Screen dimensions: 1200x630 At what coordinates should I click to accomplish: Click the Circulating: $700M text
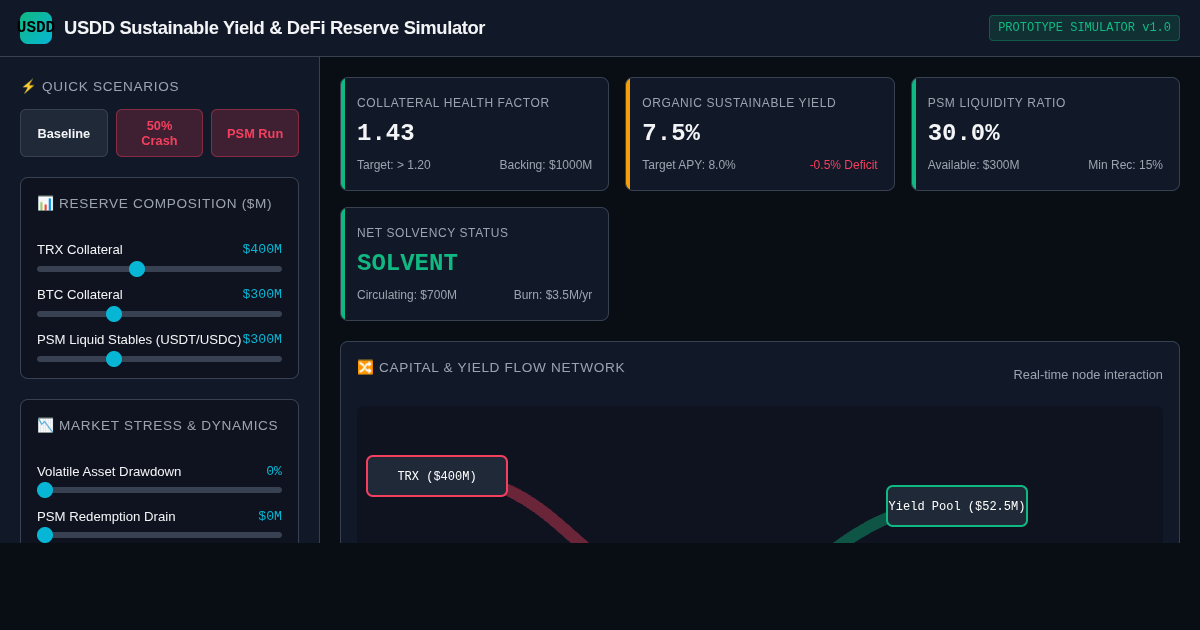click(407, 295)
